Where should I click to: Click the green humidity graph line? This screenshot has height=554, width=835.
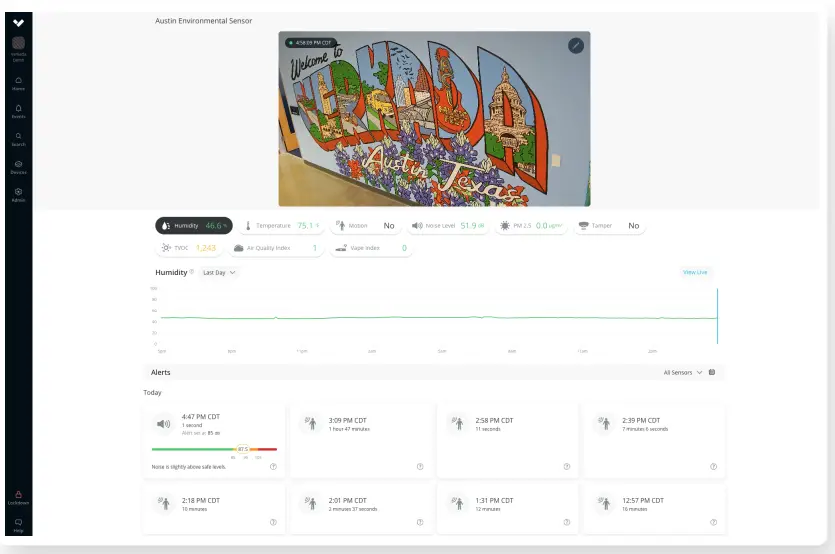(439, 317)
